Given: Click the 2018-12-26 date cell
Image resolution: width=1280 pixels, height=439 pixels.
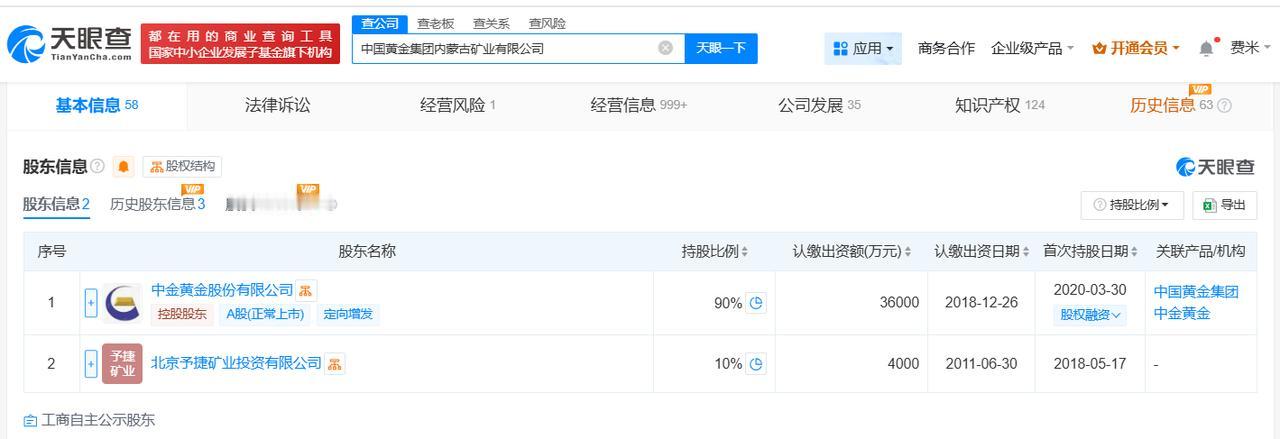Looking at the screenshot, I should coord(983,303).
